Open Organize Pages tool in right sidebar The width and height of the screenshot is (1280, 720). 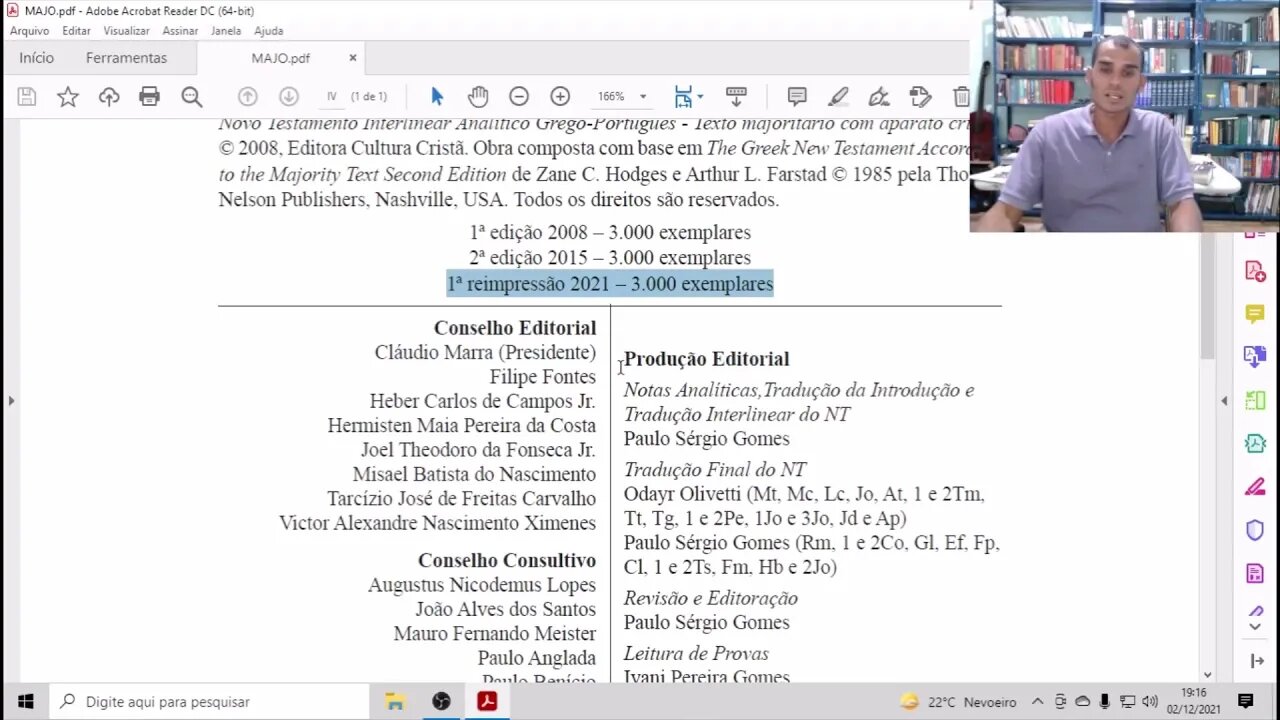[1255, 400]
